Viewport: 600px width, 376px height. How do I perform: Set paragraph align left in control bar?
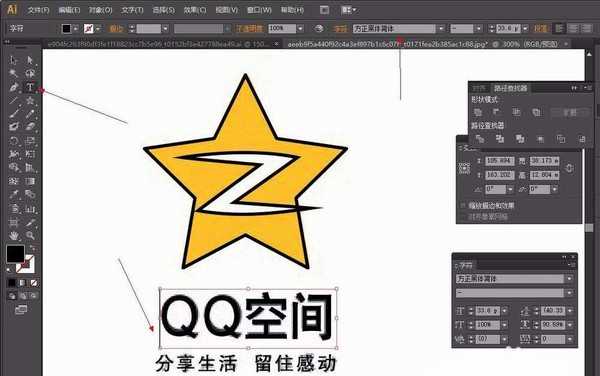[559, 28]
